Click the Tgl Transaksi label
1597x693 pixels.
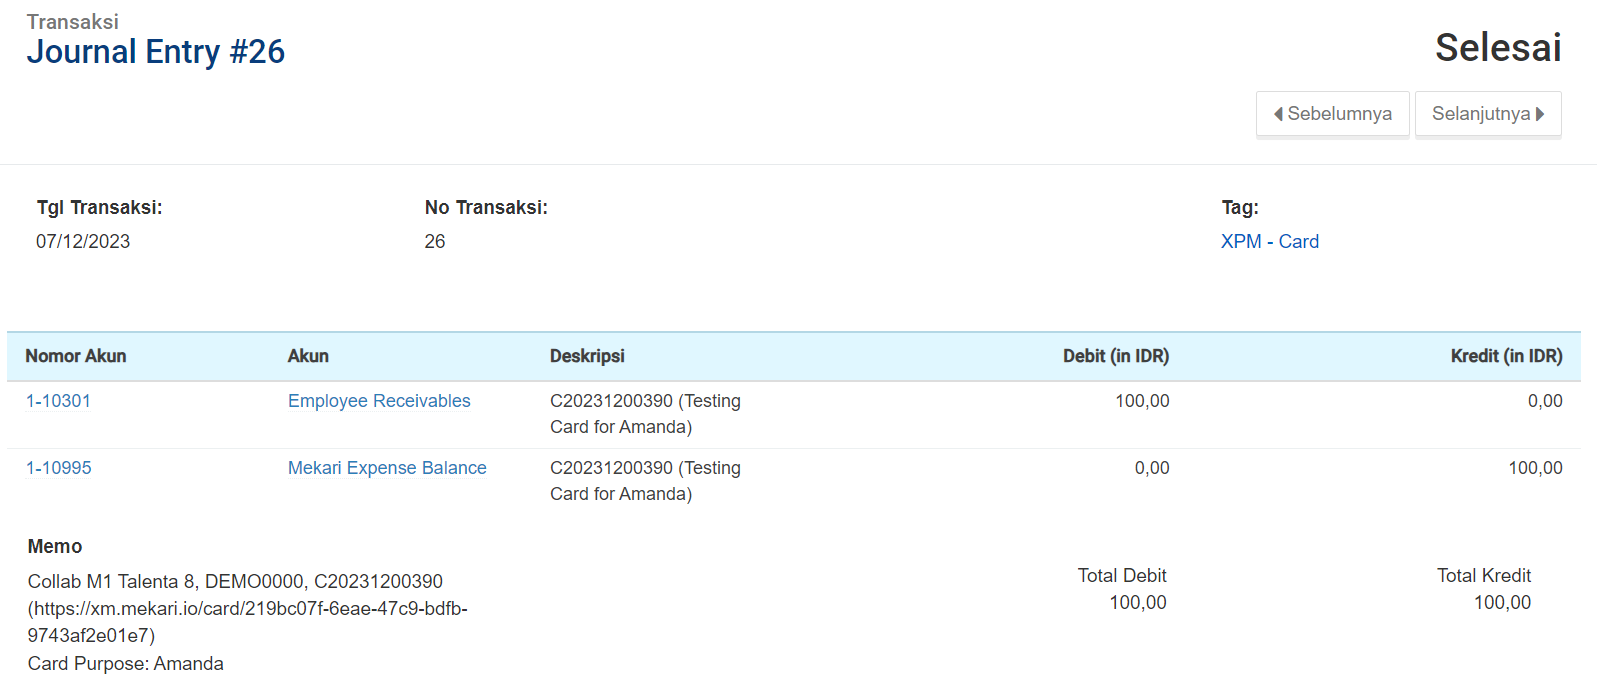click(99, 207)
